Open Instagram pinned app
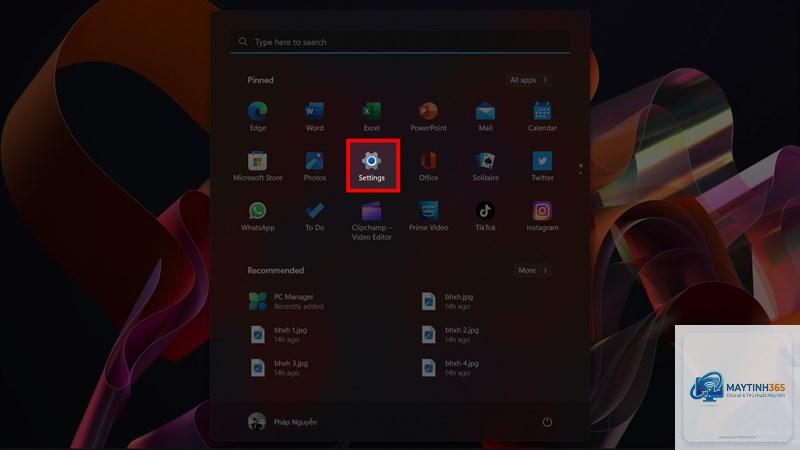The height and width of the screenshot is (450, 800). click(x=542, y=216)
